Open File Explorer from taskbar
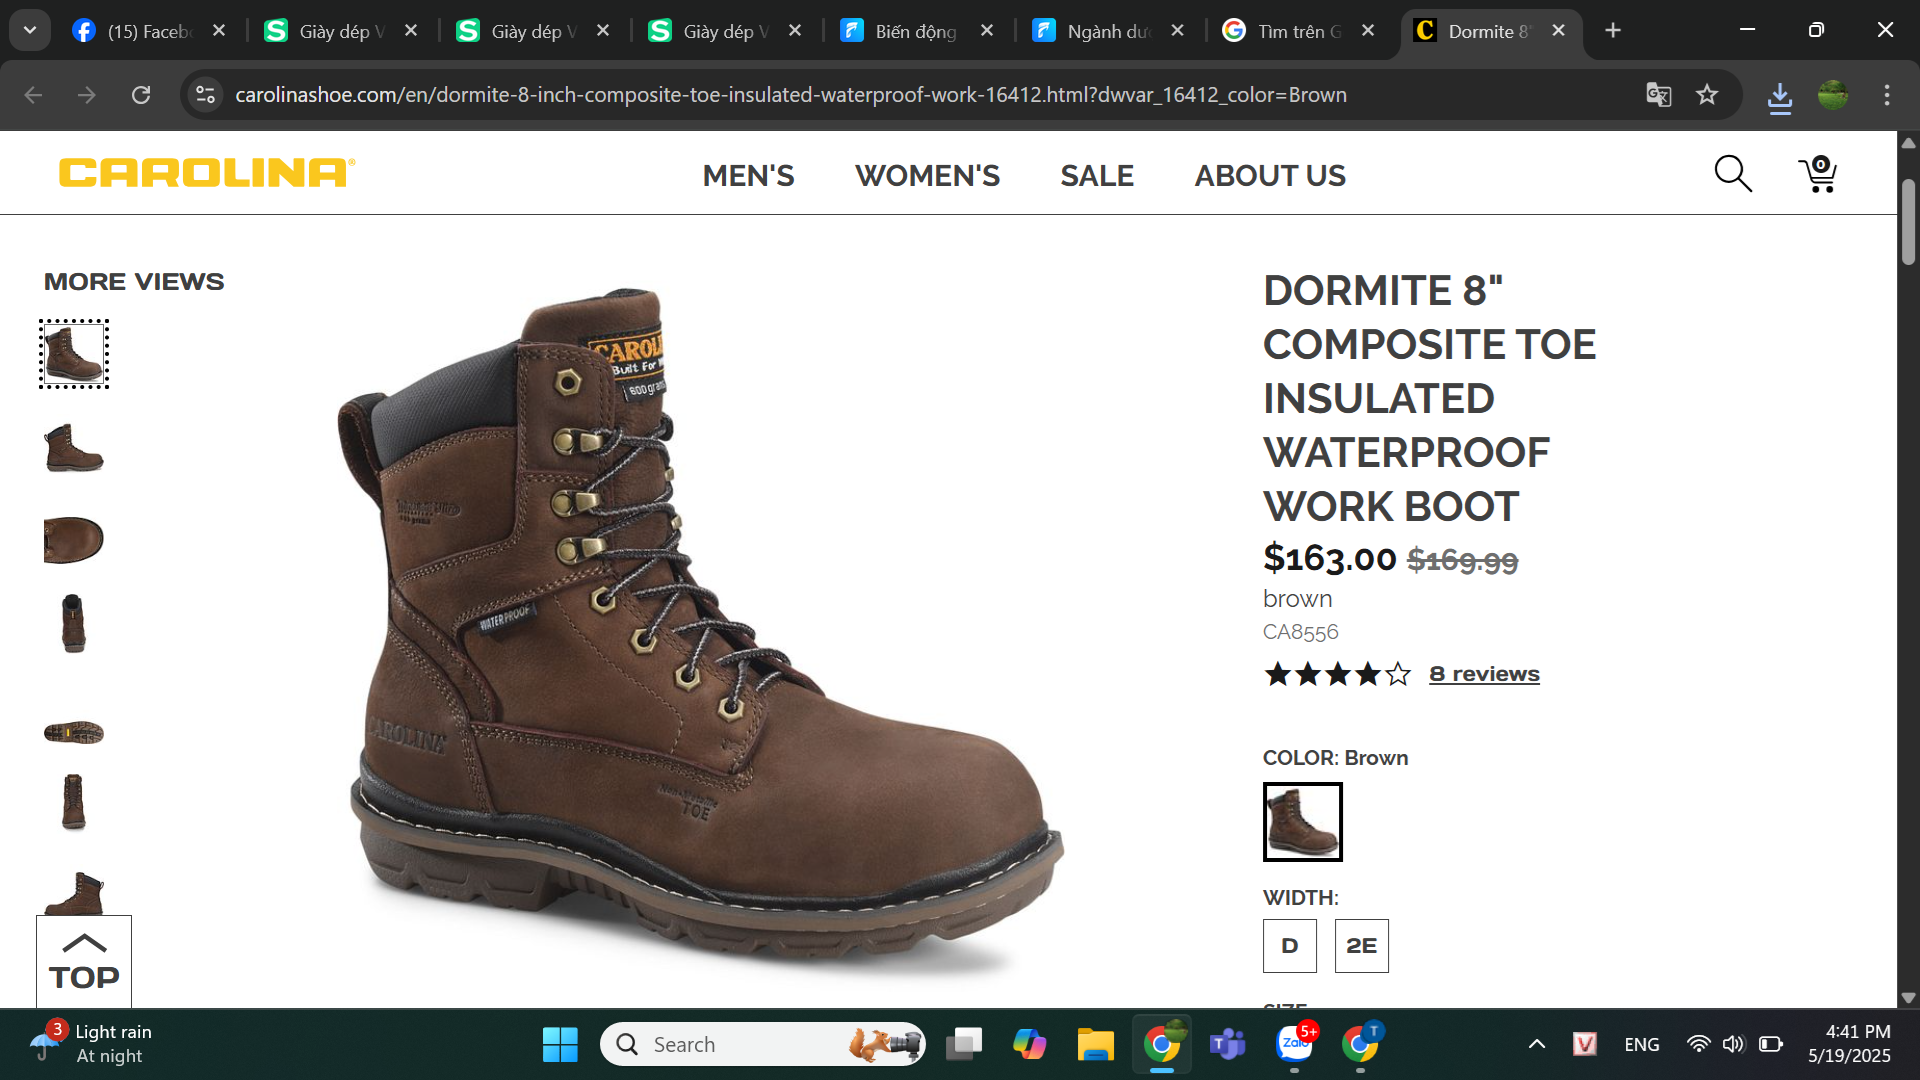Viewport: 1920px width, 1080px height. pyautogui.click(x=1096, y=1045)
